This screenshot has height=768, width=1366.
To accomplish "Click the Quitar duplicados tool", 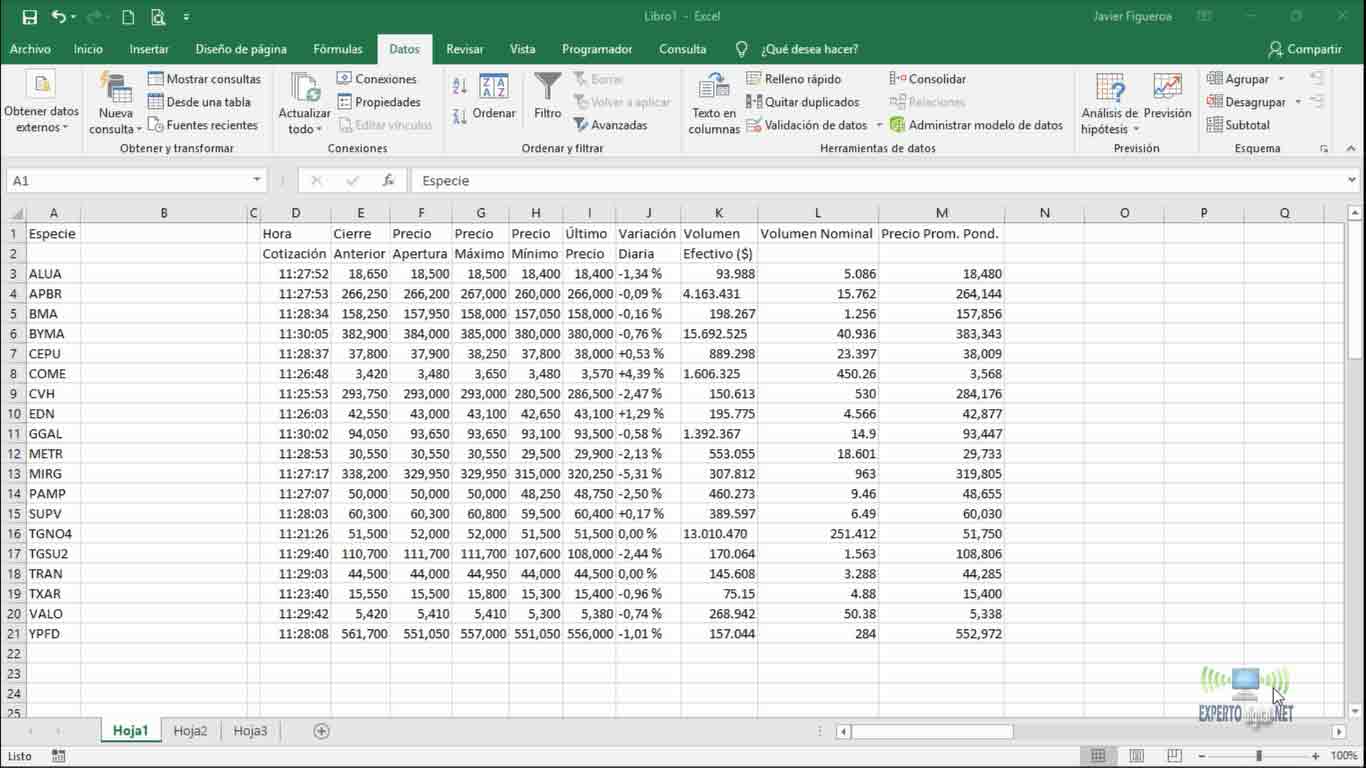I will [x=802, y=102].
